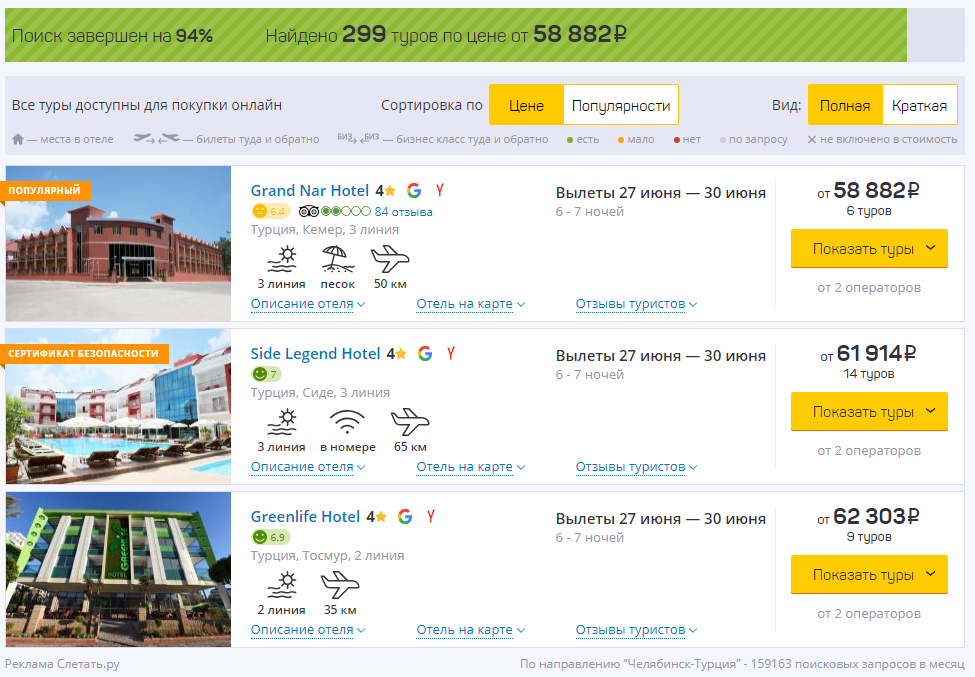Image resolution: width=975 pixels, height=677 pixels.
Task: Click Google icon next to Side Legend Hotel
Action: [x=425, y=353]
